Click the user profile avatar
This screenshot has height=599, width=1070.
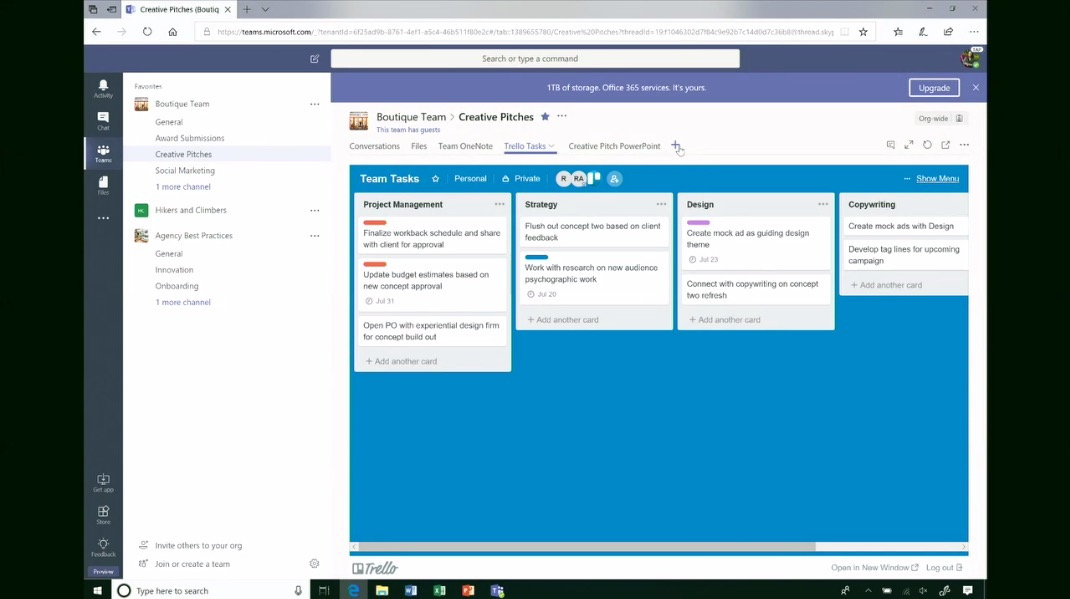pyautogui.click(x=970, y=59)
